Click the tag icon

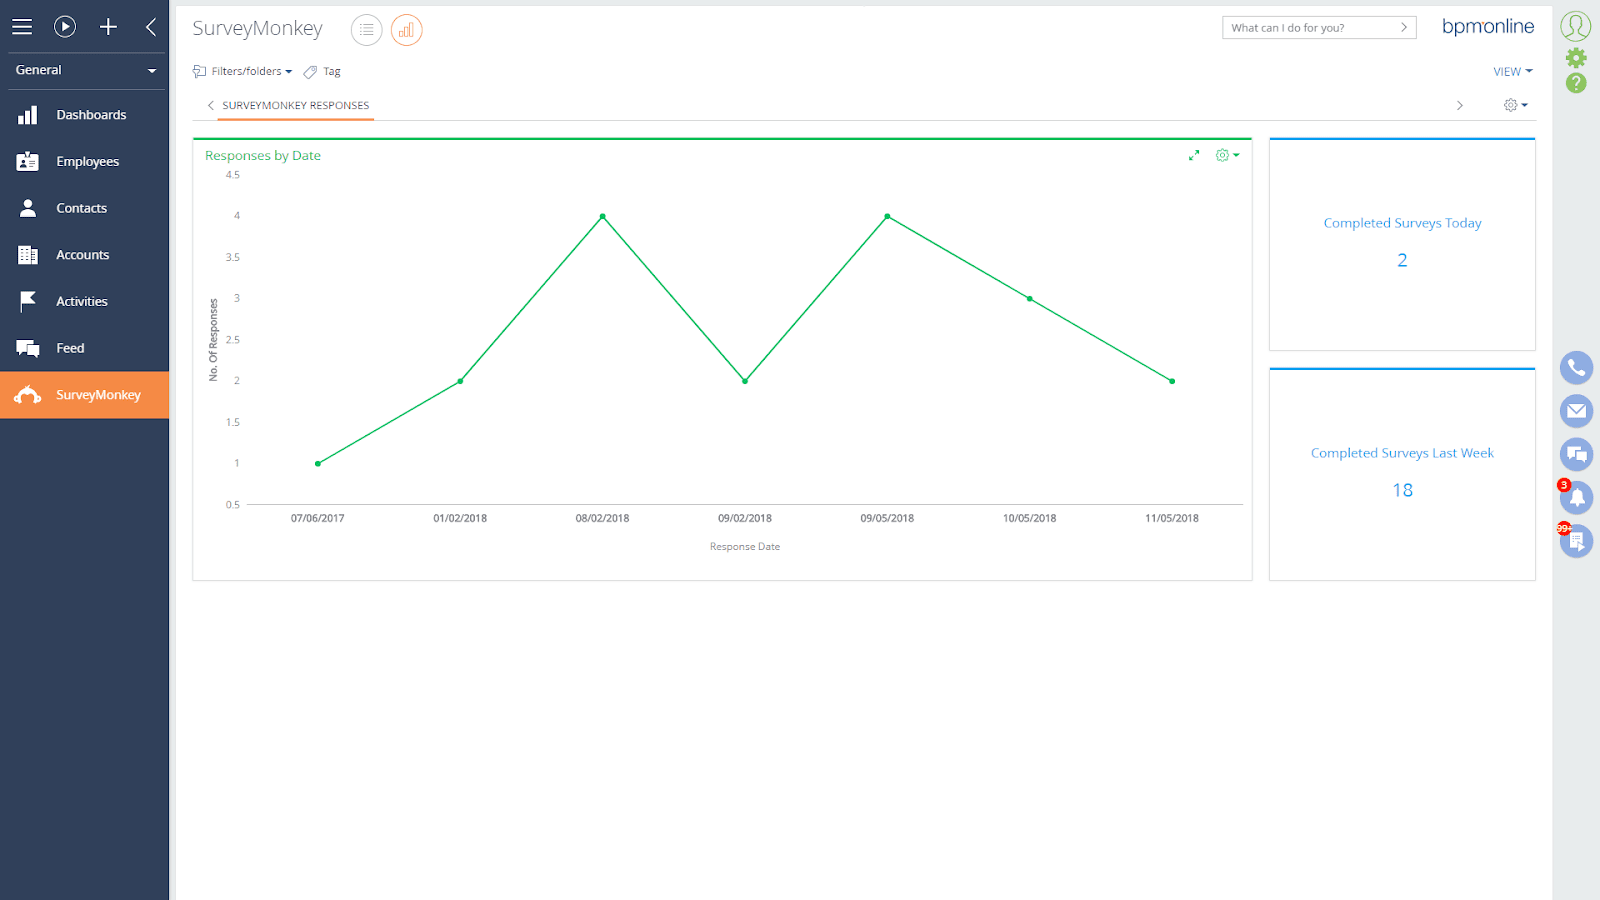tap(310, 71)
